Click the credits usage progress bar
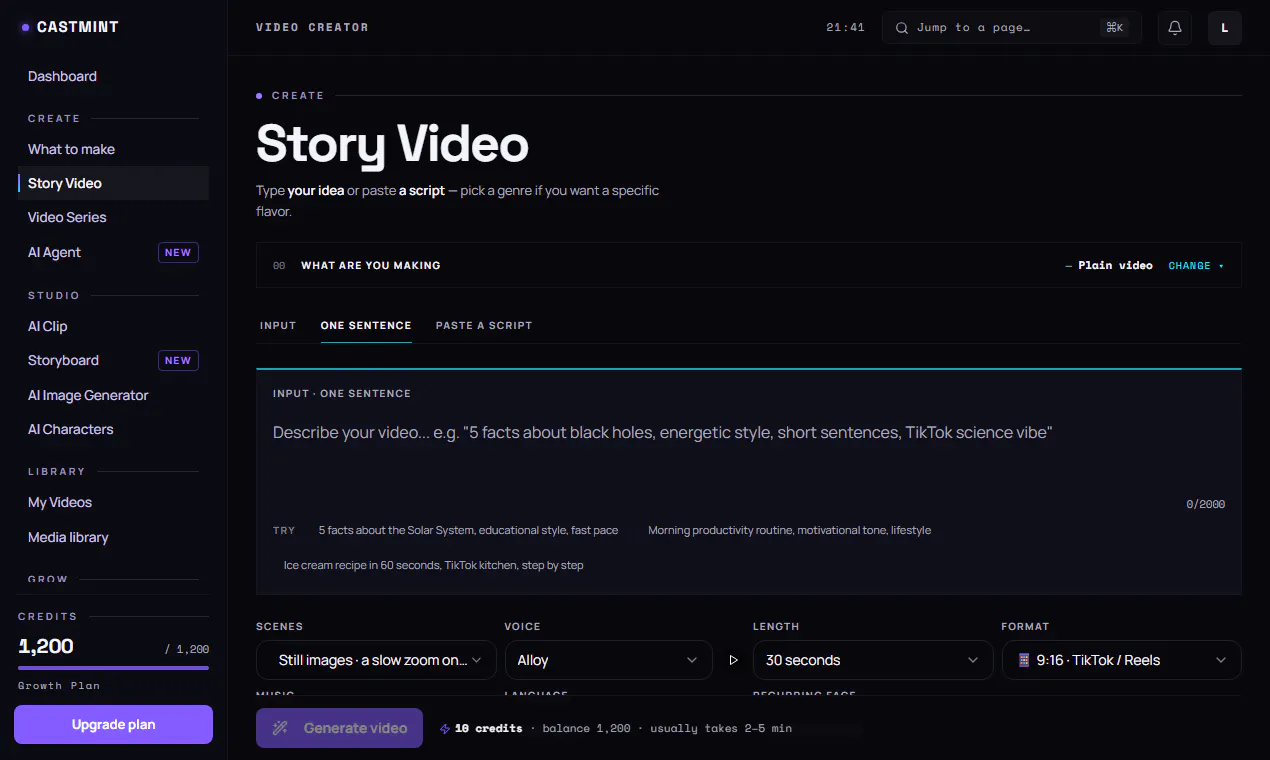The height and width of the screenshot is (760, 1270). (113, 667)
